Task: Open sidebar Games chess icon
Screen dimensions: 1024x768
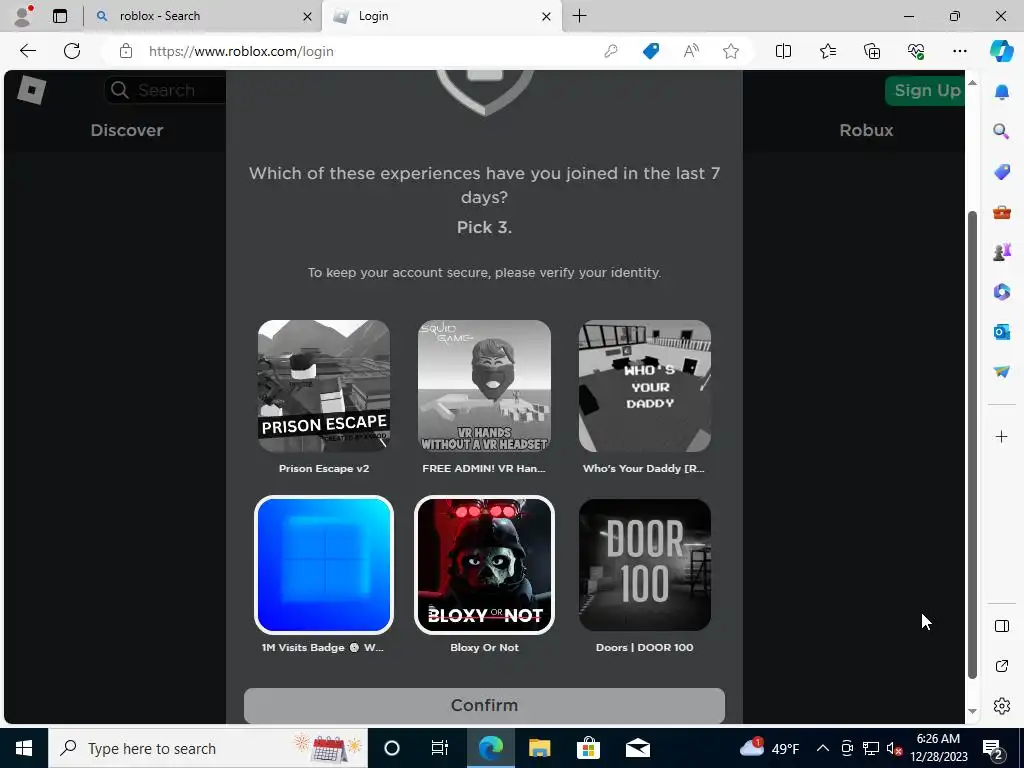Action: pos(1001,251)
